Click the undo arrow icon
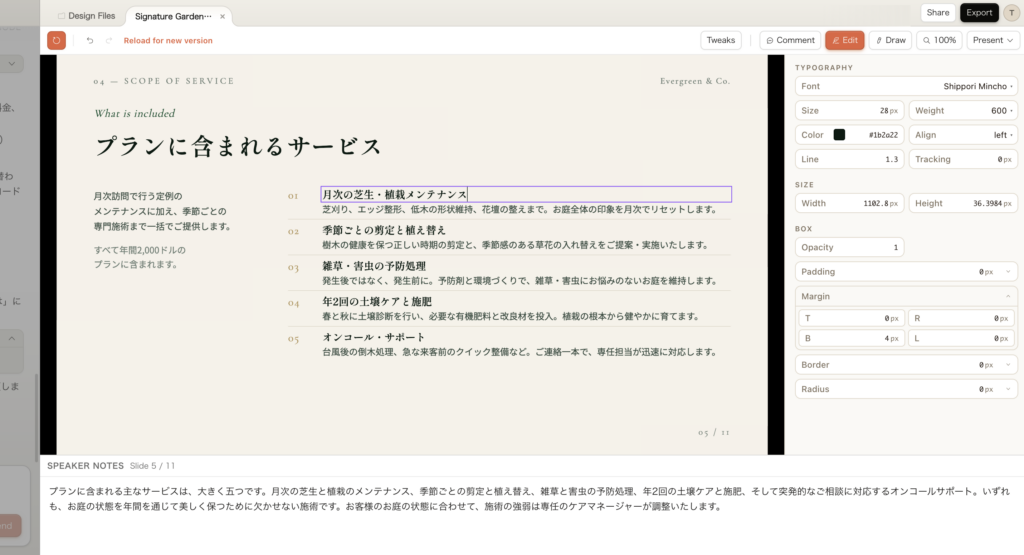The height and width of the screenshot is (555, 1024). tap(90, 41)
